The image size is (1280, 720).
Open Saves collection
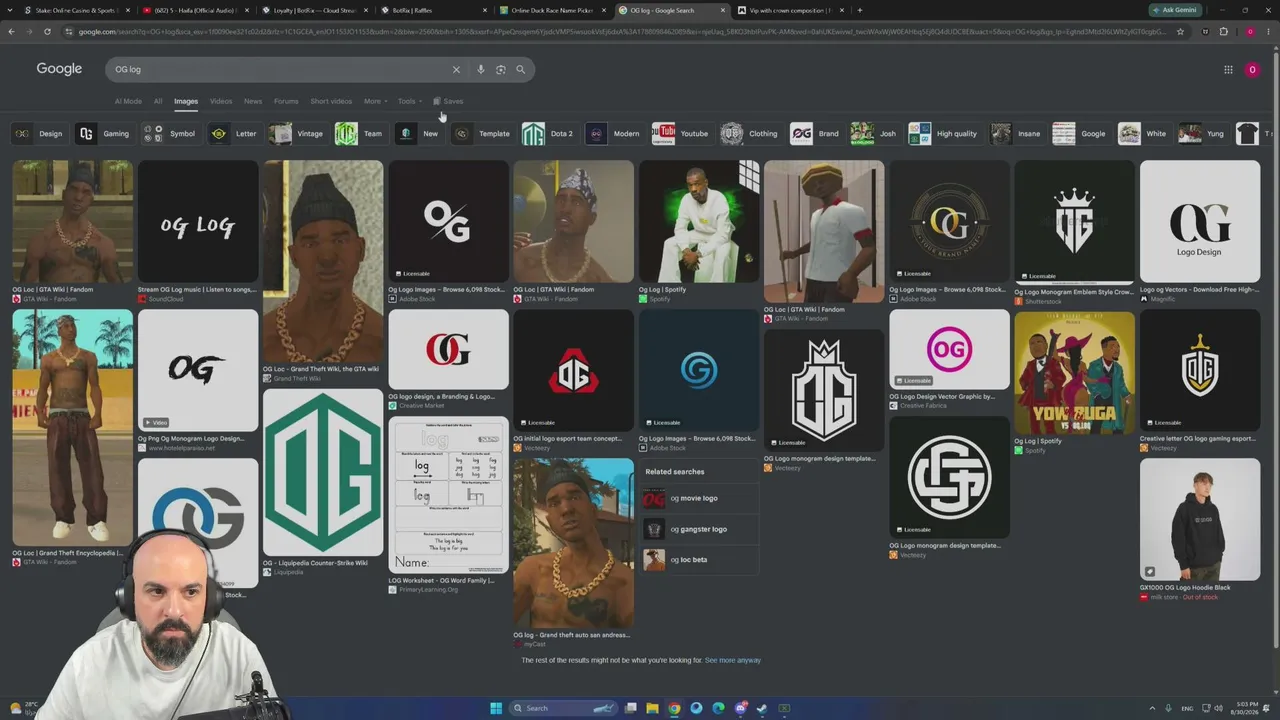tap(448, 101)
